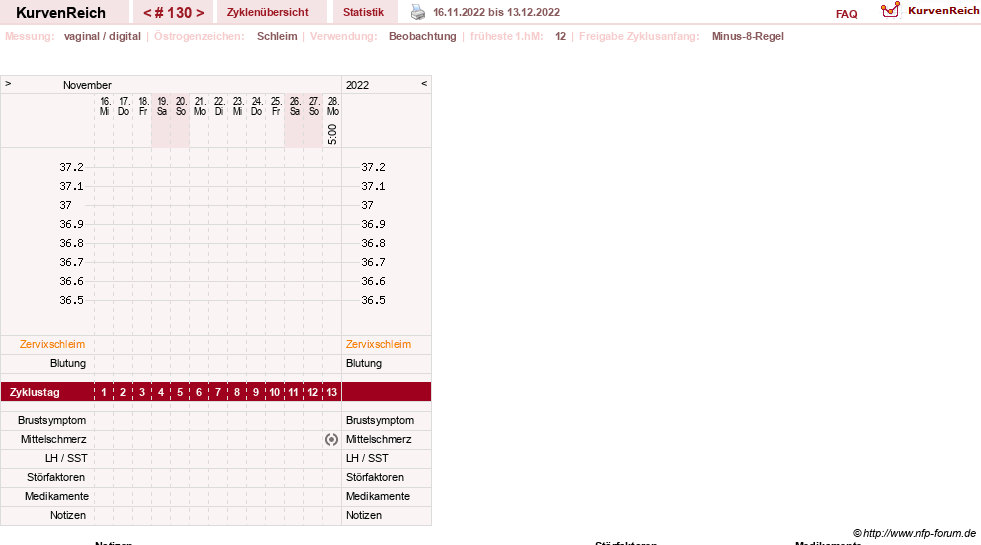981x545 pixels.
Task: Click the Mittelschmerz symbol on day 13
Action: pyautogui.click(x=332, y=440)
